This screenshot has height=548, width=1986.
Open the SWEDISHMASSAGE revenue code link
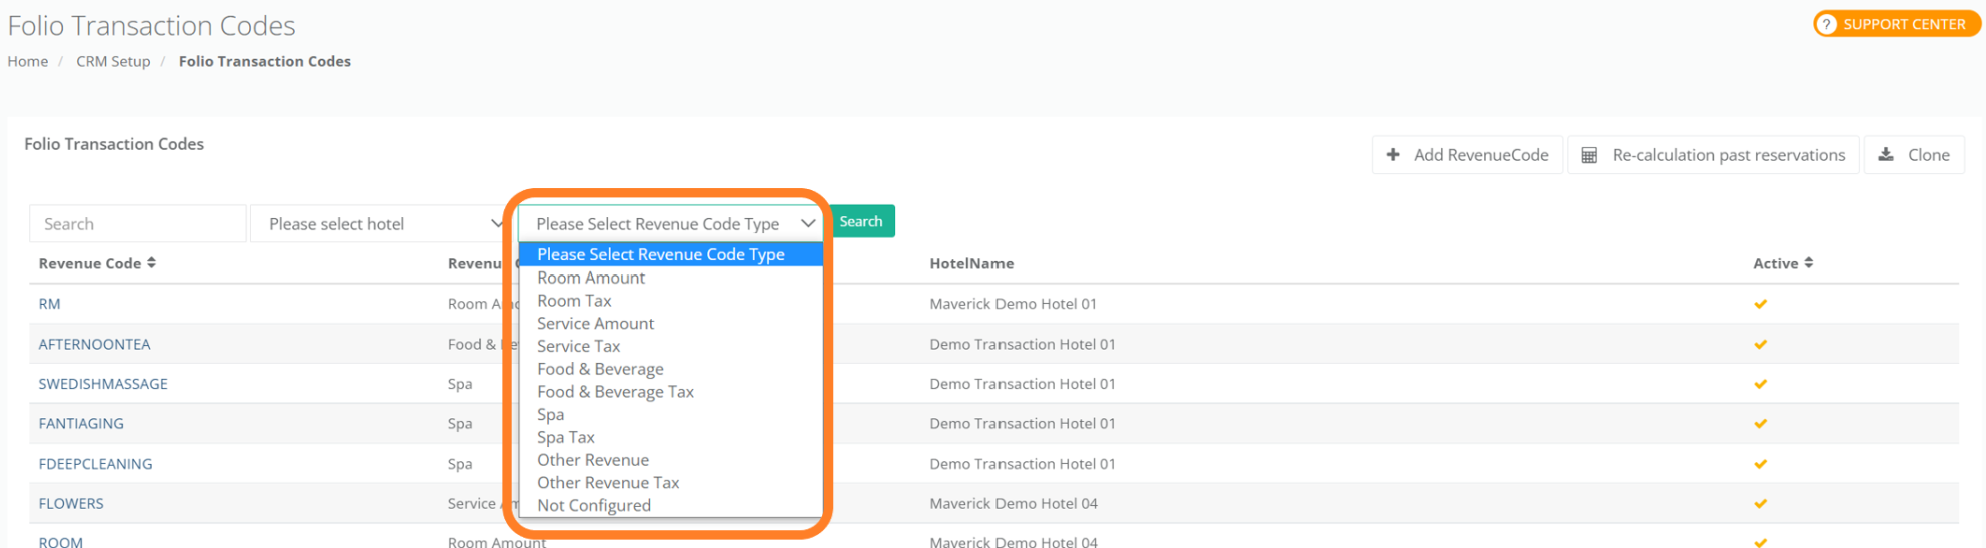pos(103,384)
